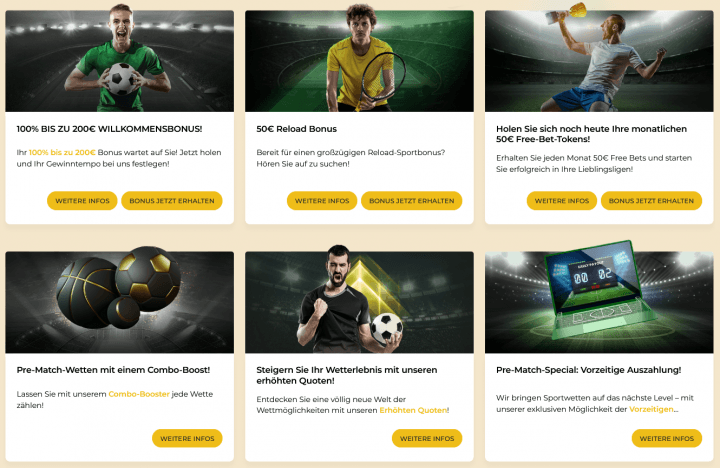Click Weitere Infos under 50€ Reload Bonus
Image resolution: width=720 pixels, height=468 pixels.
pyautogui.click(x=322, y=201)
